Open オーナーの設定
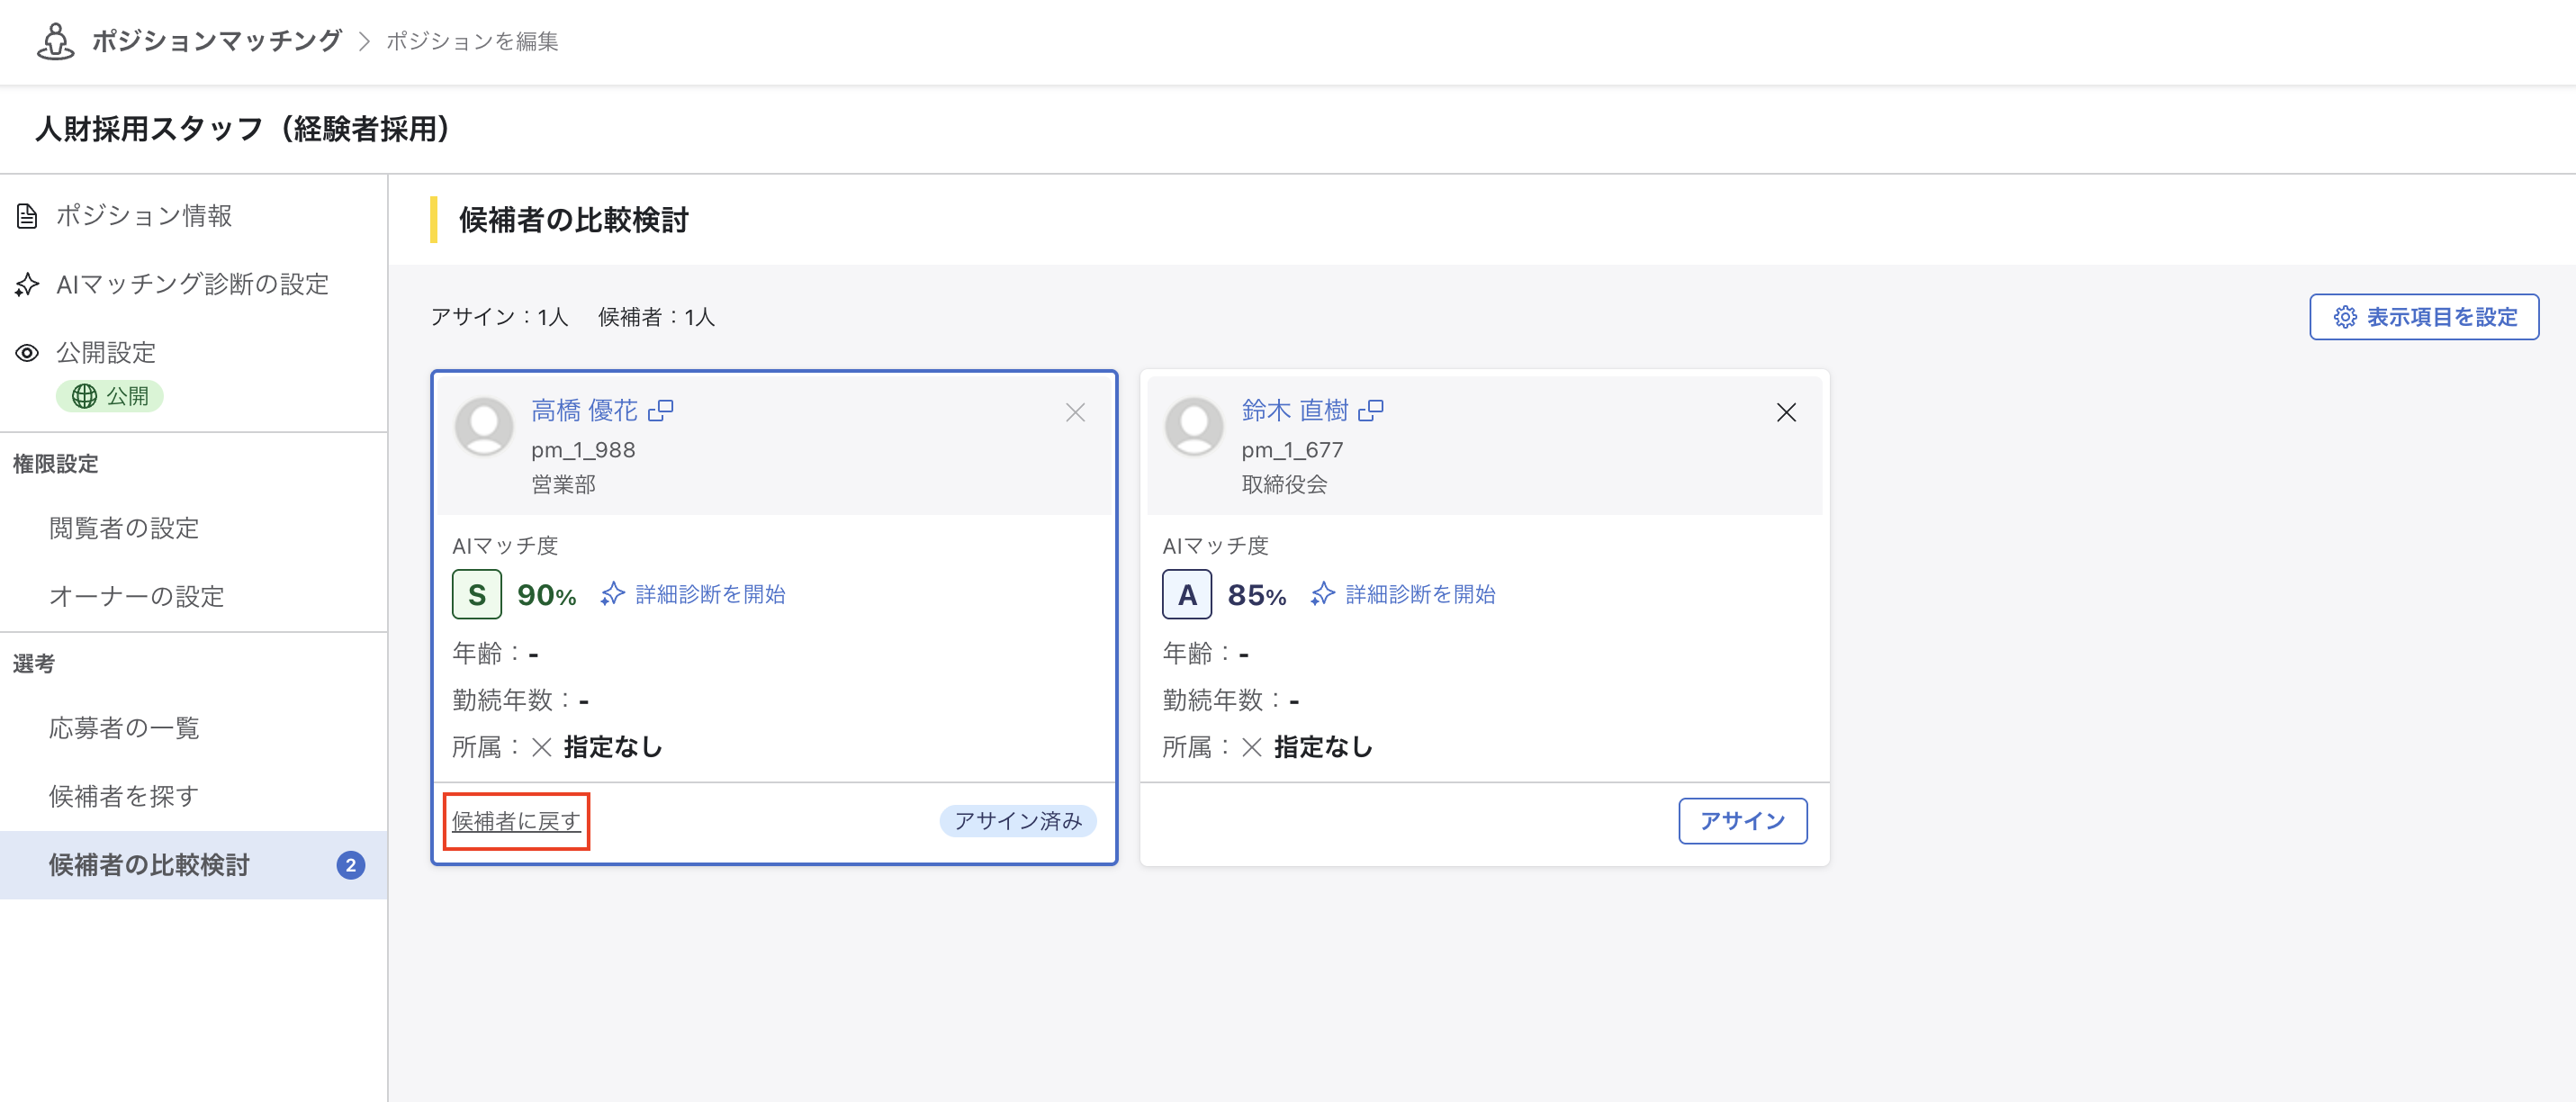The image size is (2576, 1102). (136, 597)
